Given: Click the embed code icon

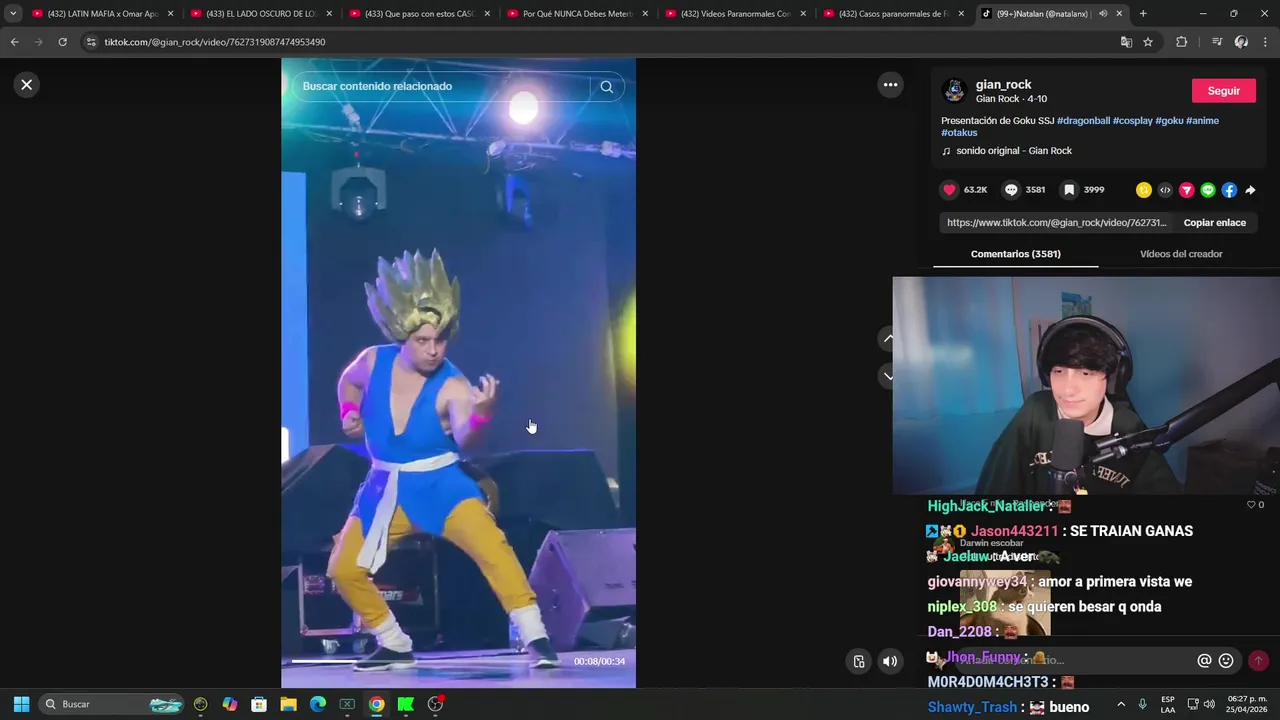Looking at the screenshot, I should click(1165, 190).
